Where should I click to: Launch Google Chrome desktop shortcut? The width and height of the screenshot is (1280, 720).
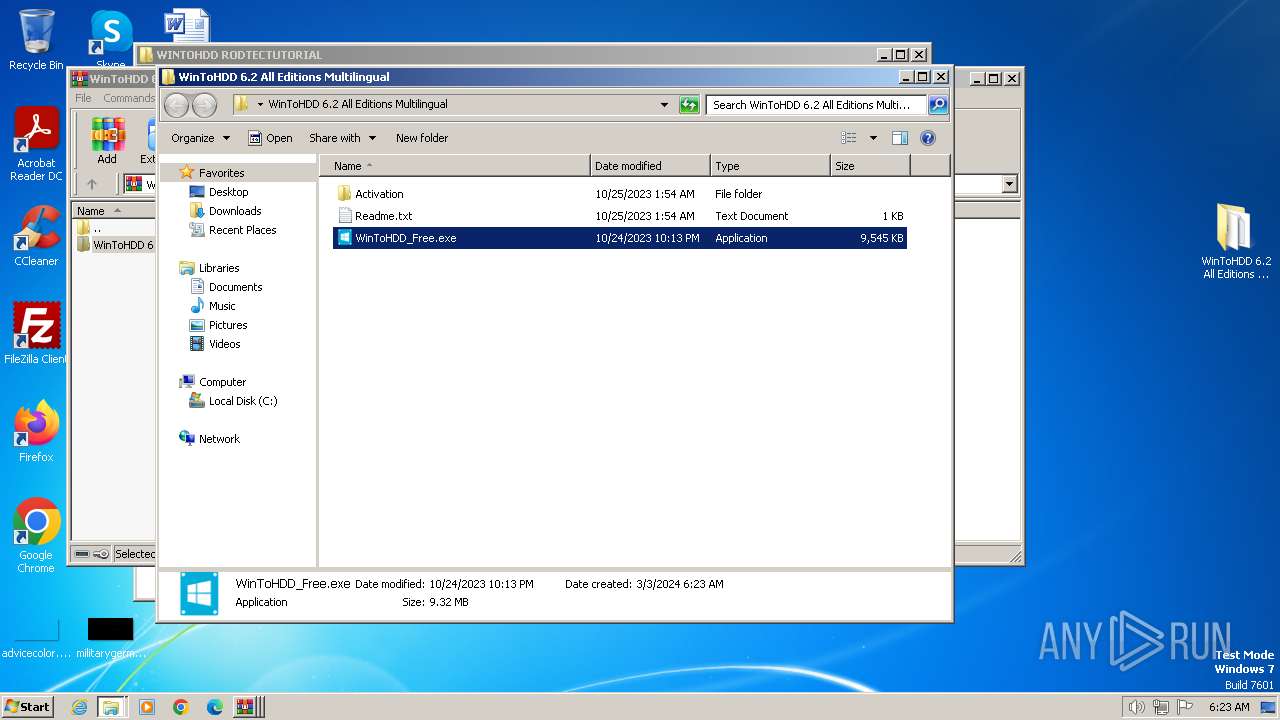click(36, 535)
